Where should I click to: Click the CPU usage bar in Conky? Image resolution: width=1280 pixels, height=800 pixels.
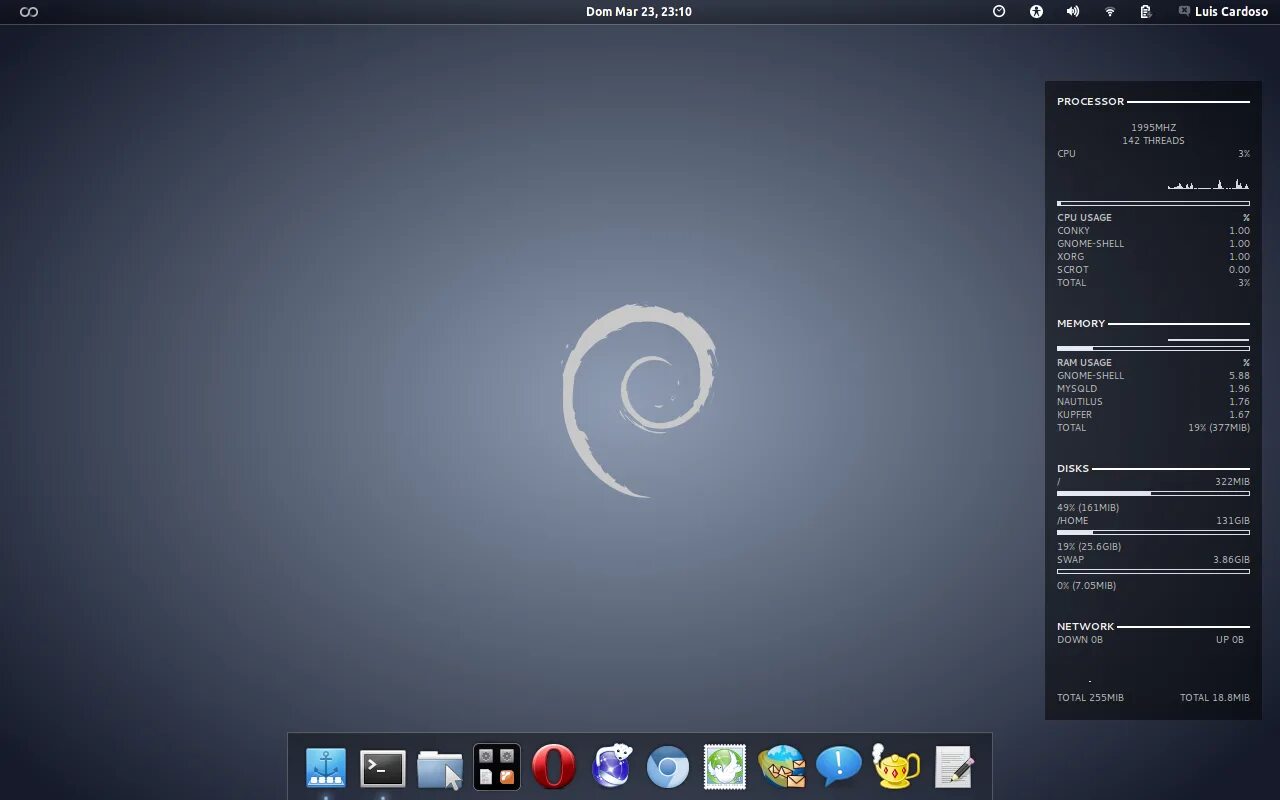click(x=1153, y=203)
